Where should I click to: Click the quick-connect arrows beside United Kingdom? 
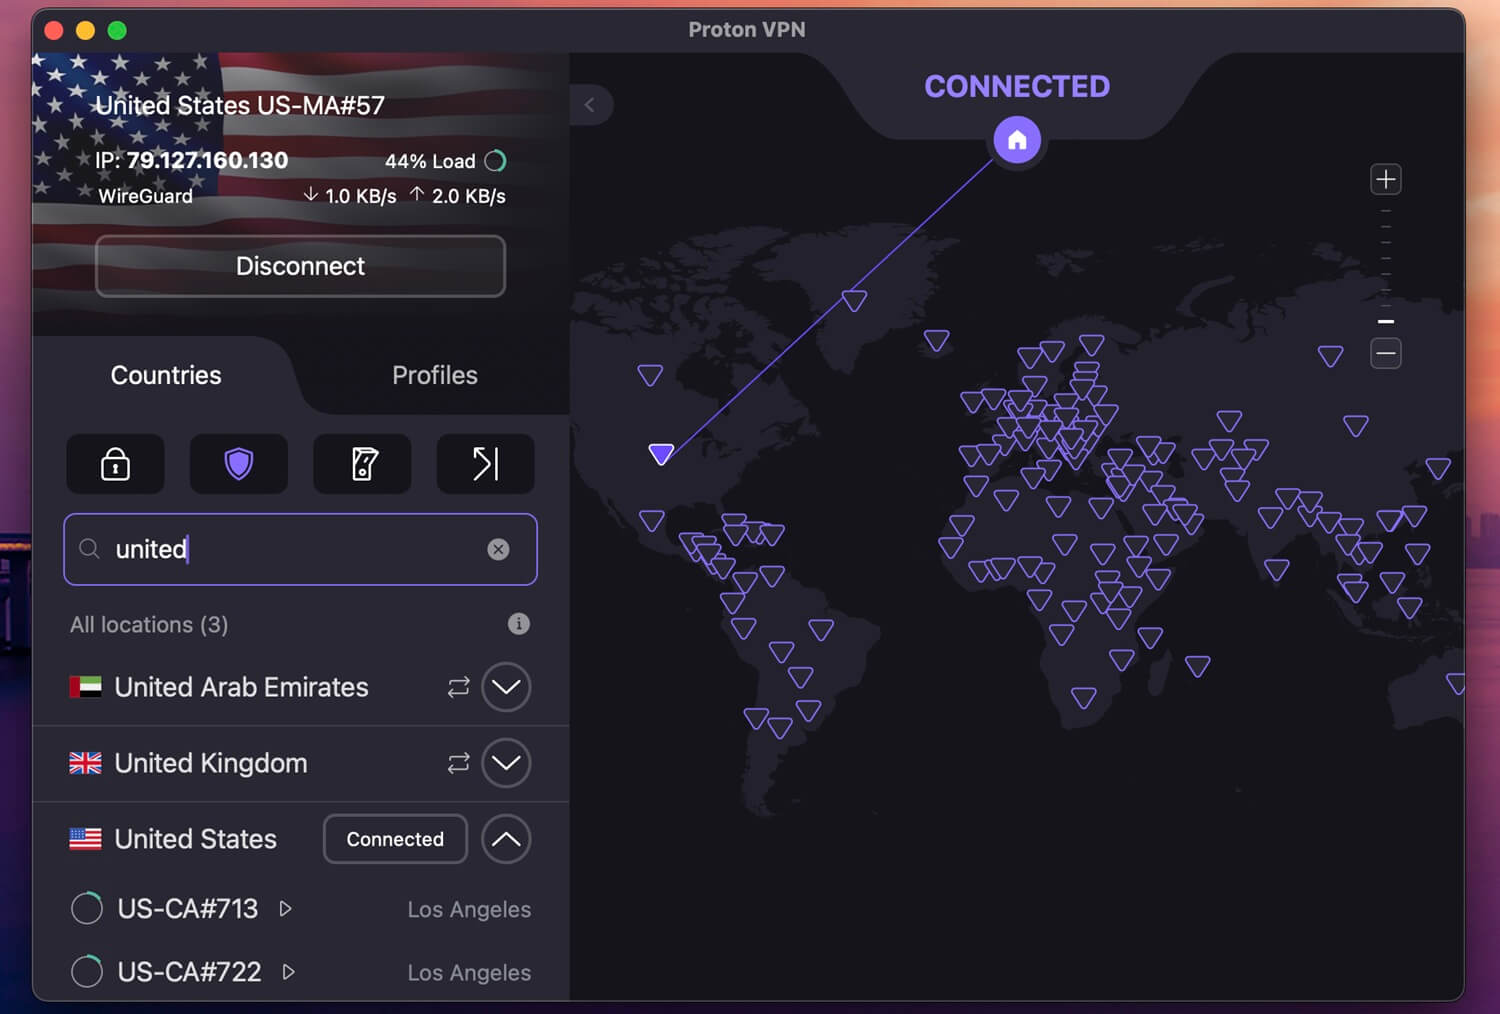pos(458,763)
